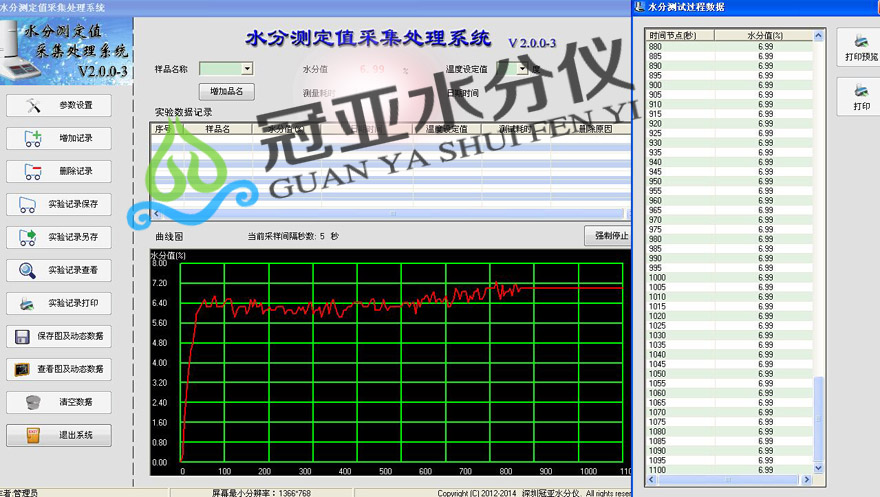Click the 打印预览 printer icon
880x497 pixels.
point(861,41)
